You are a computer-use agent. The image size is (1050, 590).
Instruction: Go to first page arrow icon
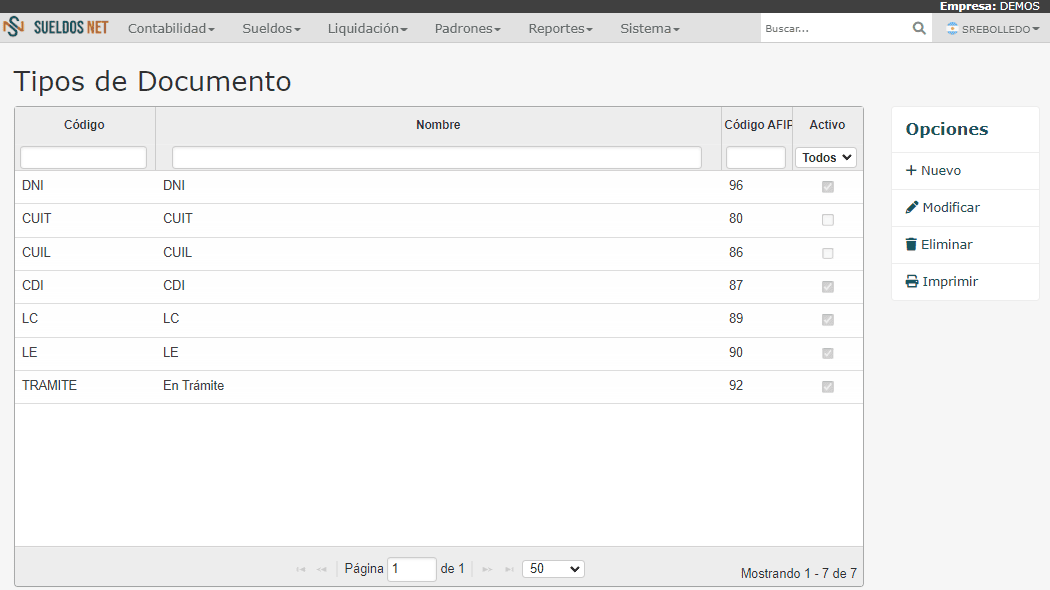pos(301,569)
